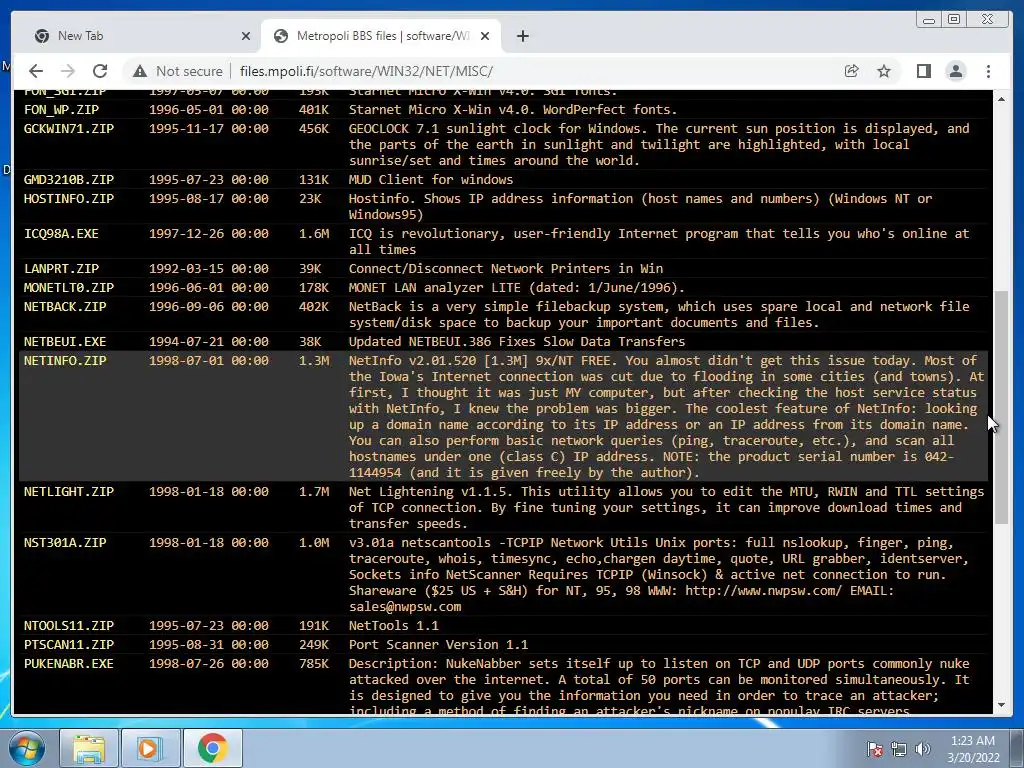Open the NETBEUI.EXE link

click(x=65, y=342)
